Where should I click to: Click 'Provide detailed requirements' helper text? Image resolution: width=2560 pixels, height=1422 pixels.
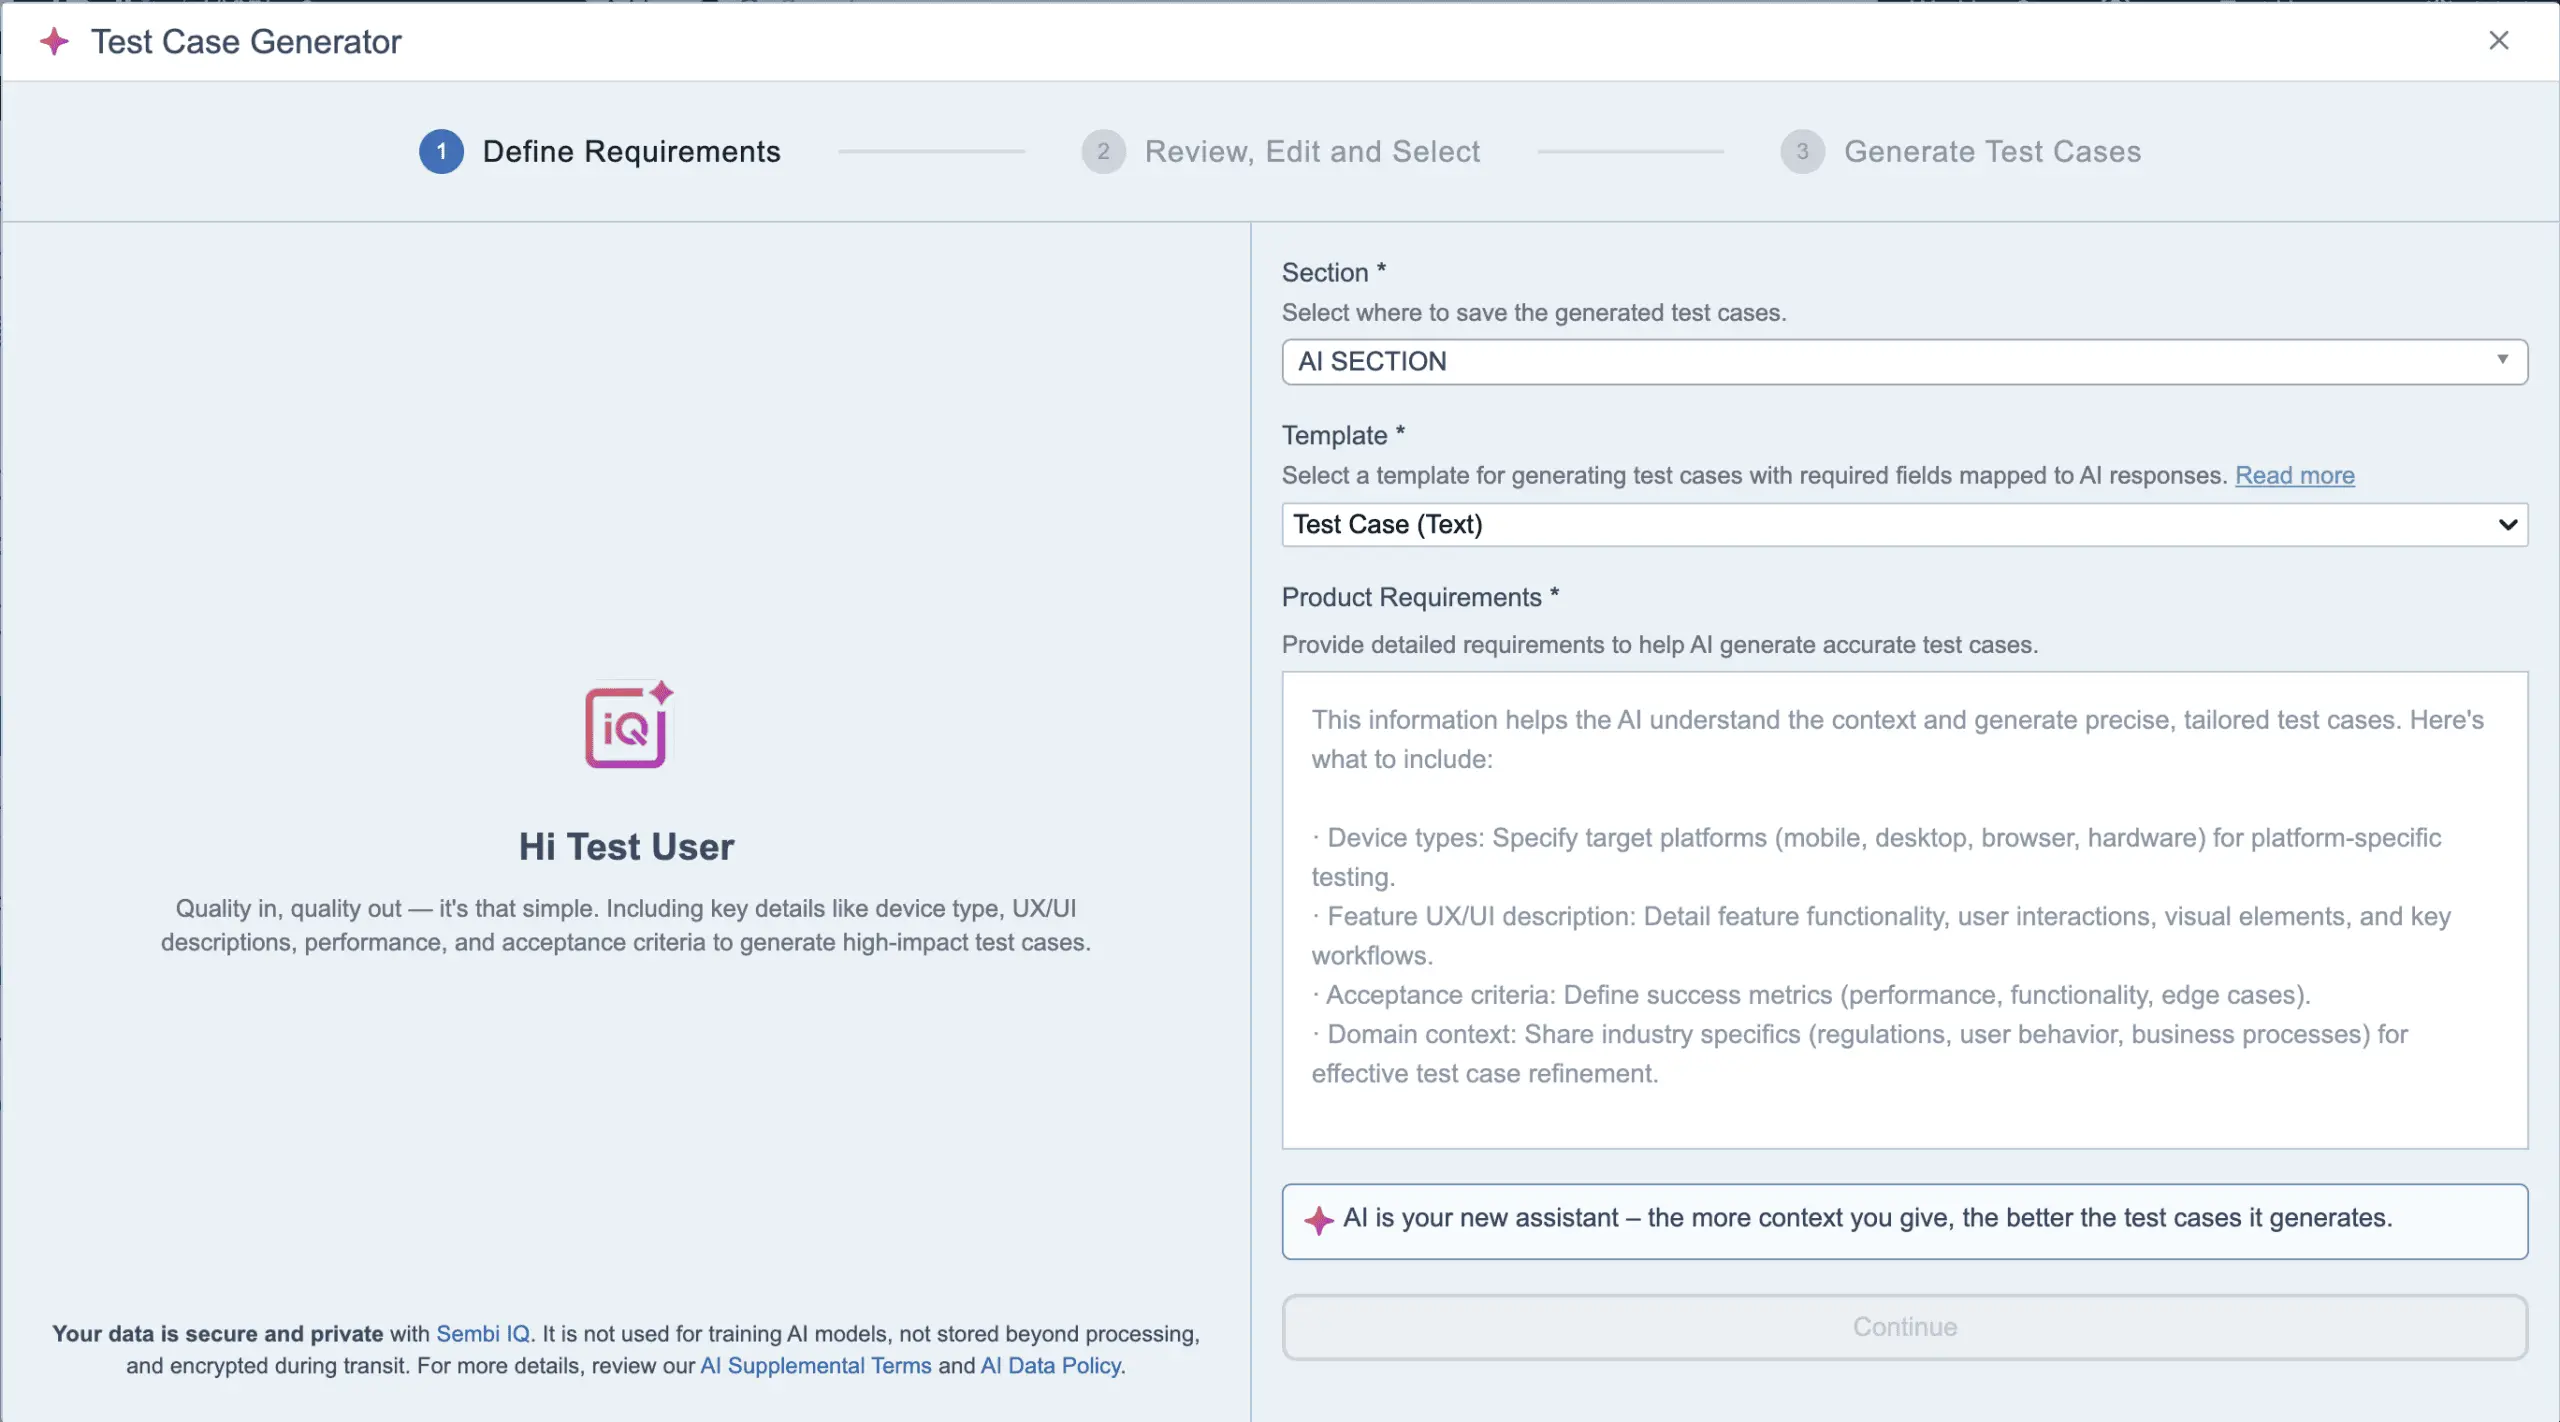pyautogui.click(x=1659, y=644)
